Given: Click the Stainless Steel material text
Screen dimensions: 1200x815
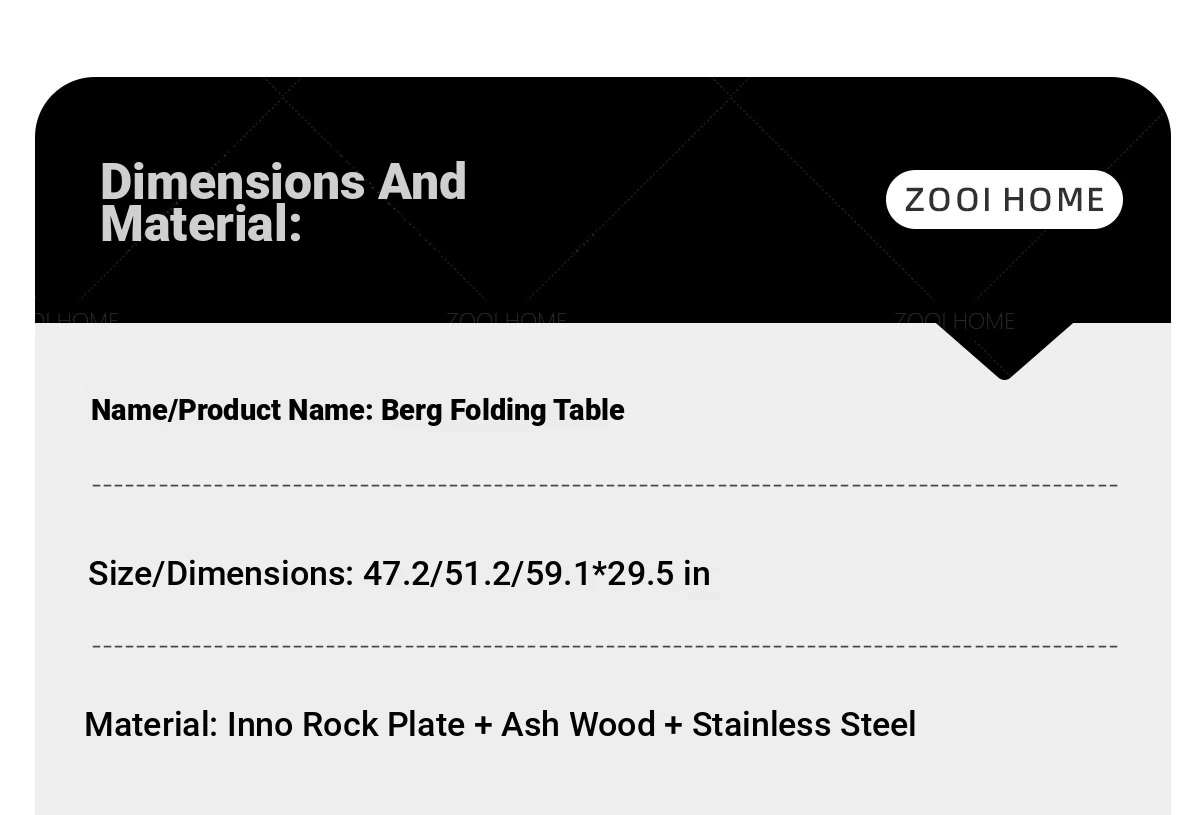Looking at the screenshot, I should click(804, 724).
